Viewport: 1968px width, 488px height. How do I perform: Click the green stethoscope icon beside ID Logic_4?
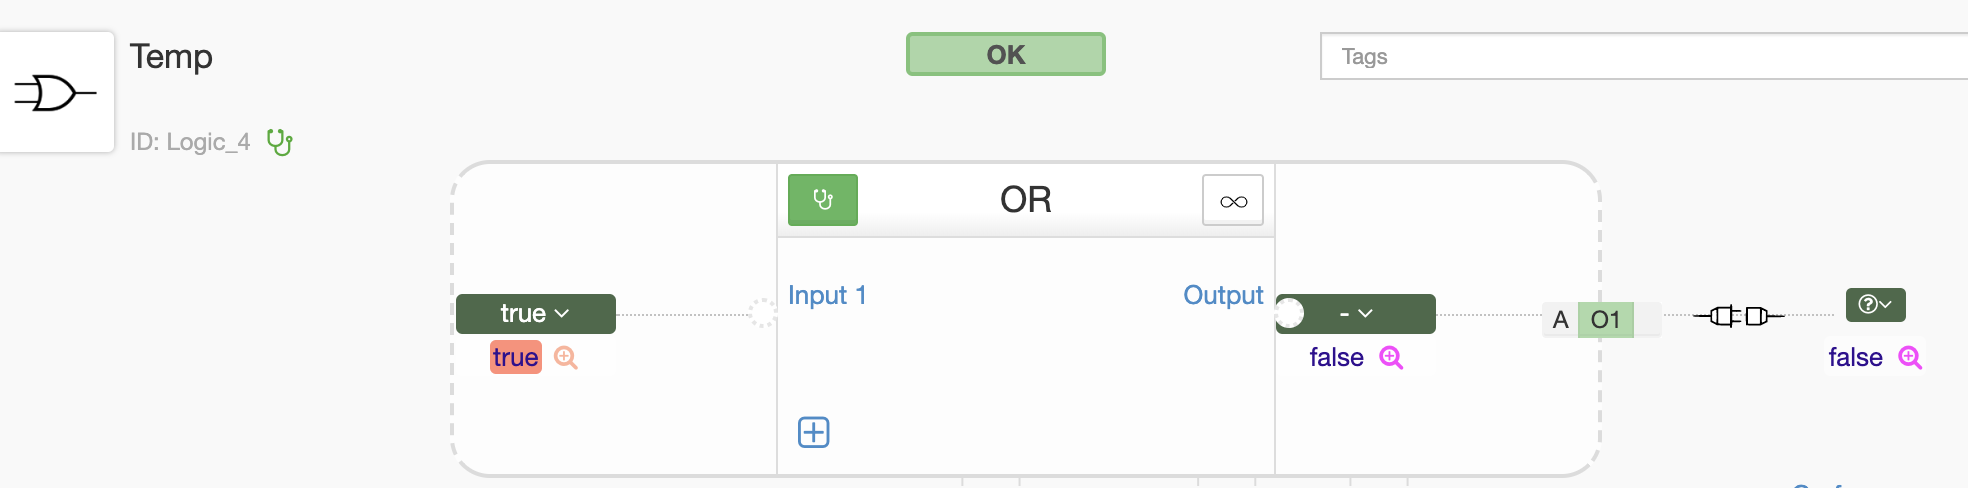280,142
